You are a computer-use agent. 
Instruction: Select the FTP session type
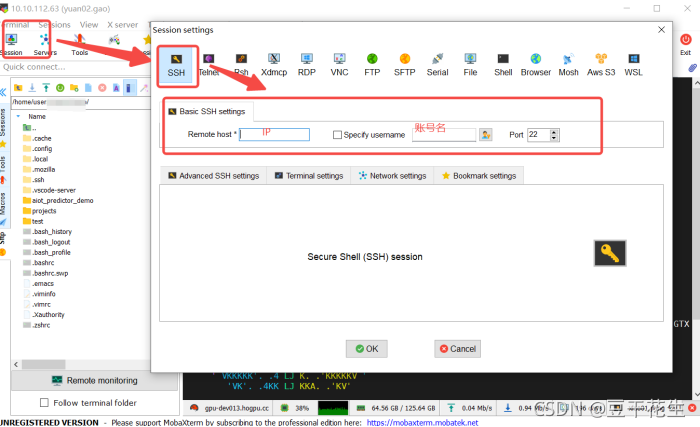tap(372, 65)
